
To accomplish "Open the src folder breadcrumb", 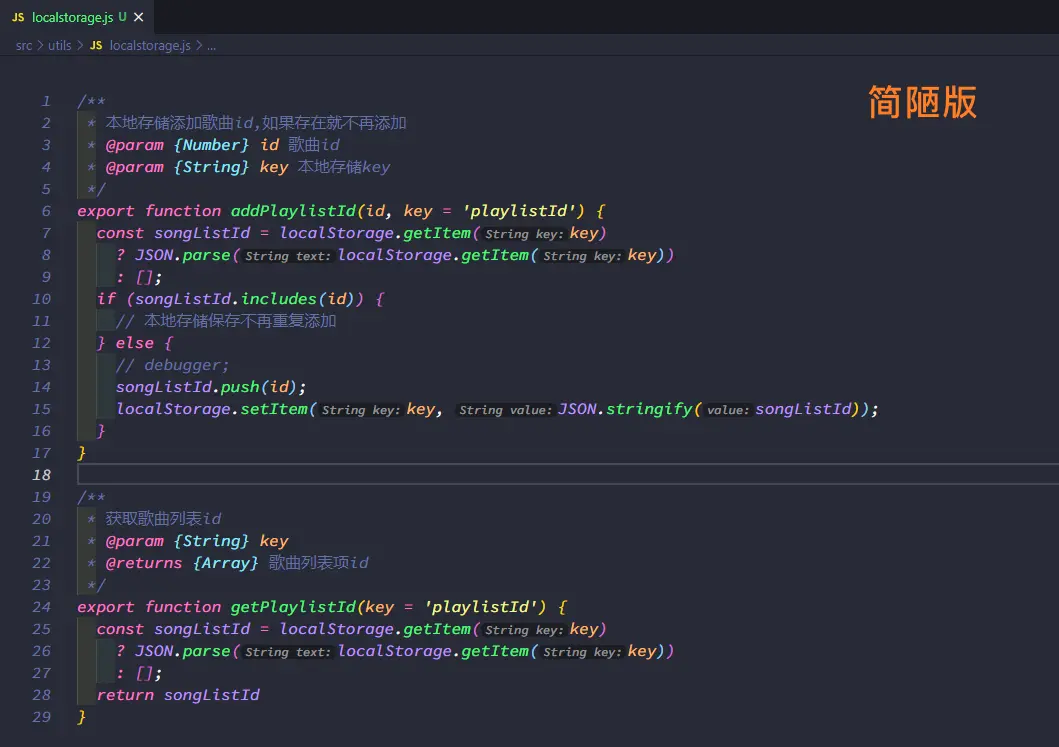I will click(24, 46).
